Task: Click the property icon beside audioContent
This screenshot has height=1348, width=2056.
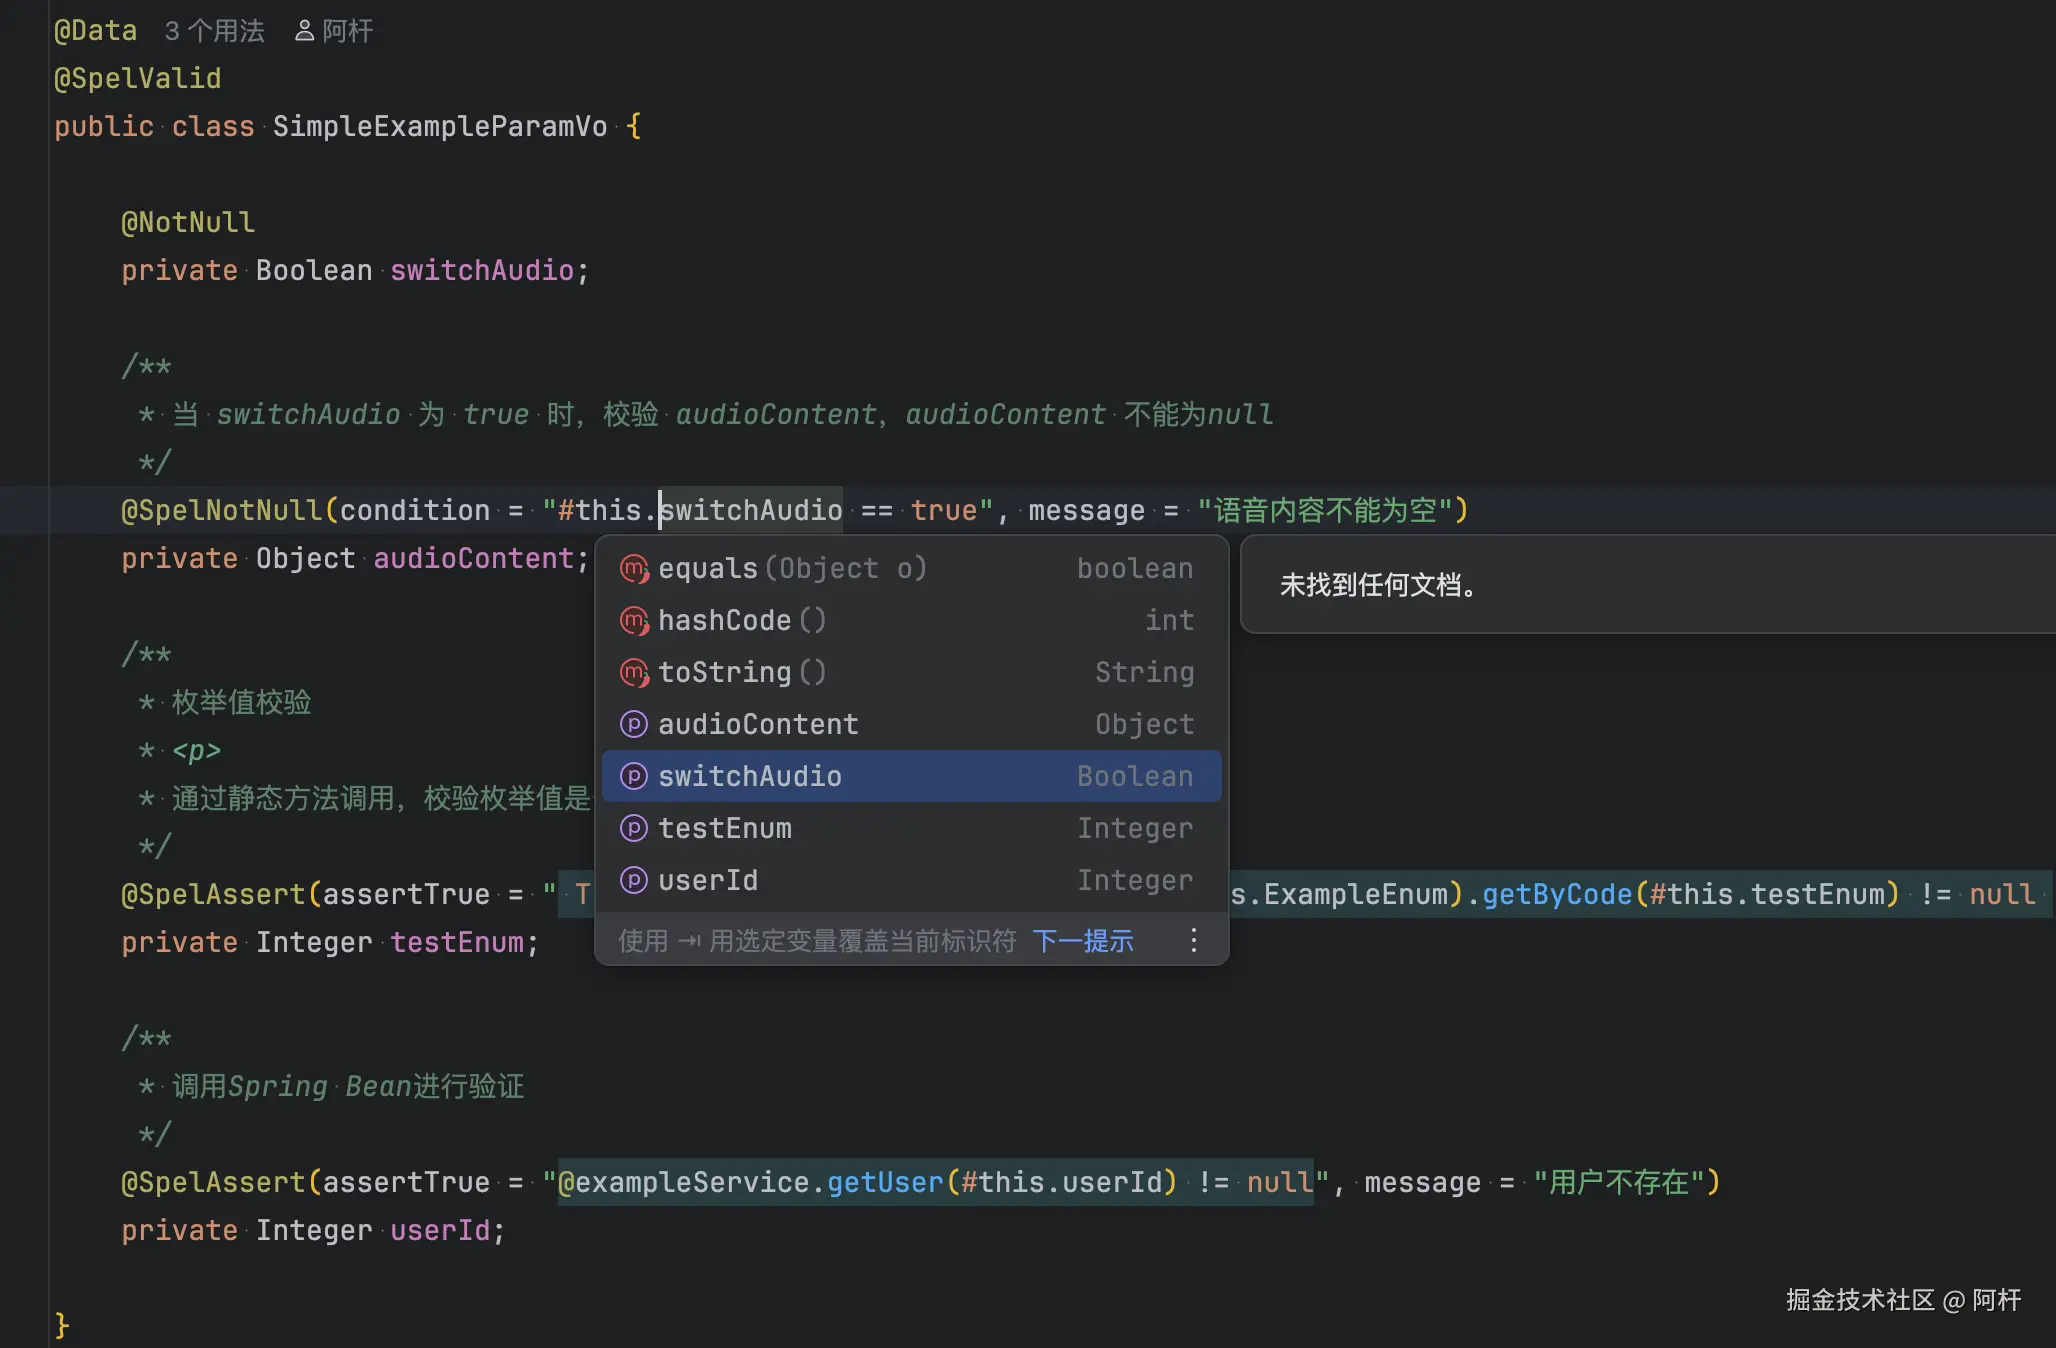Action: [x=634, y=724]
